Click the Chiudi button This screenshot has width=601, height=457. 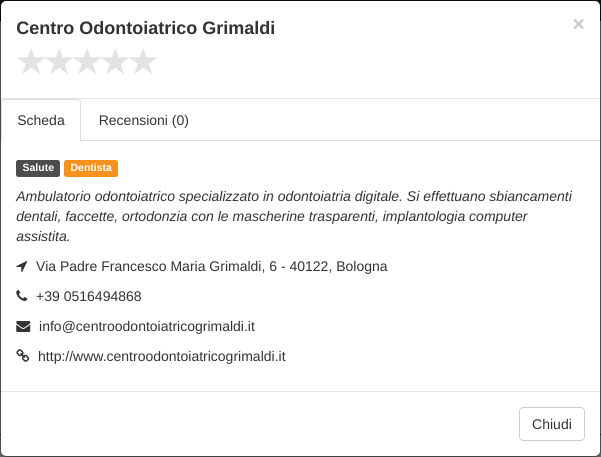(x=552, y=424)
